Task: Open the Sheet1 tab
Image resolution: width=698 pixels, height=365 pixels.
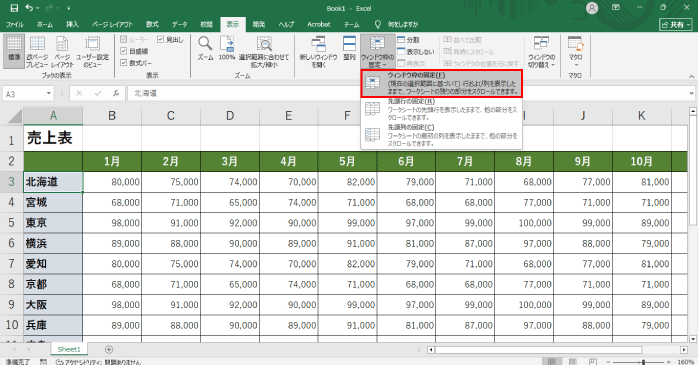Action: 69,350
